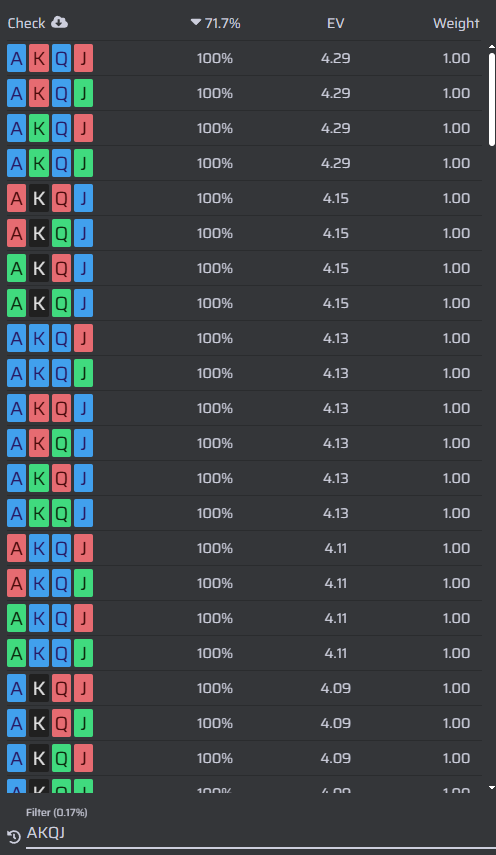This screenshot has height=855, width=496.
Task: Click the AKQJ filter input field
Action: (261, 833)
